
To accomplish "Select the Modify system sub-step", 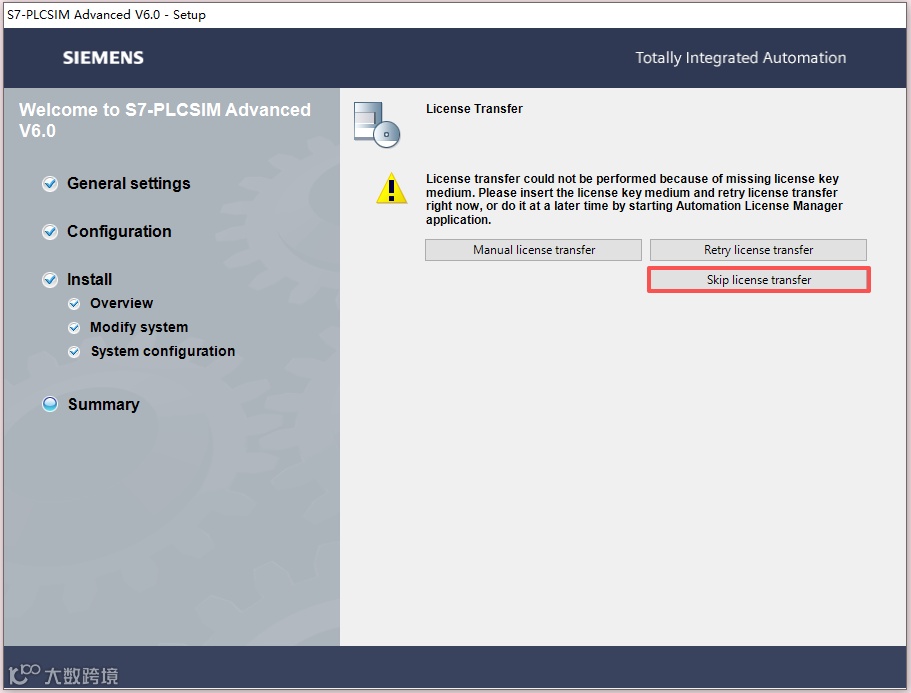I will coord(139,327).
